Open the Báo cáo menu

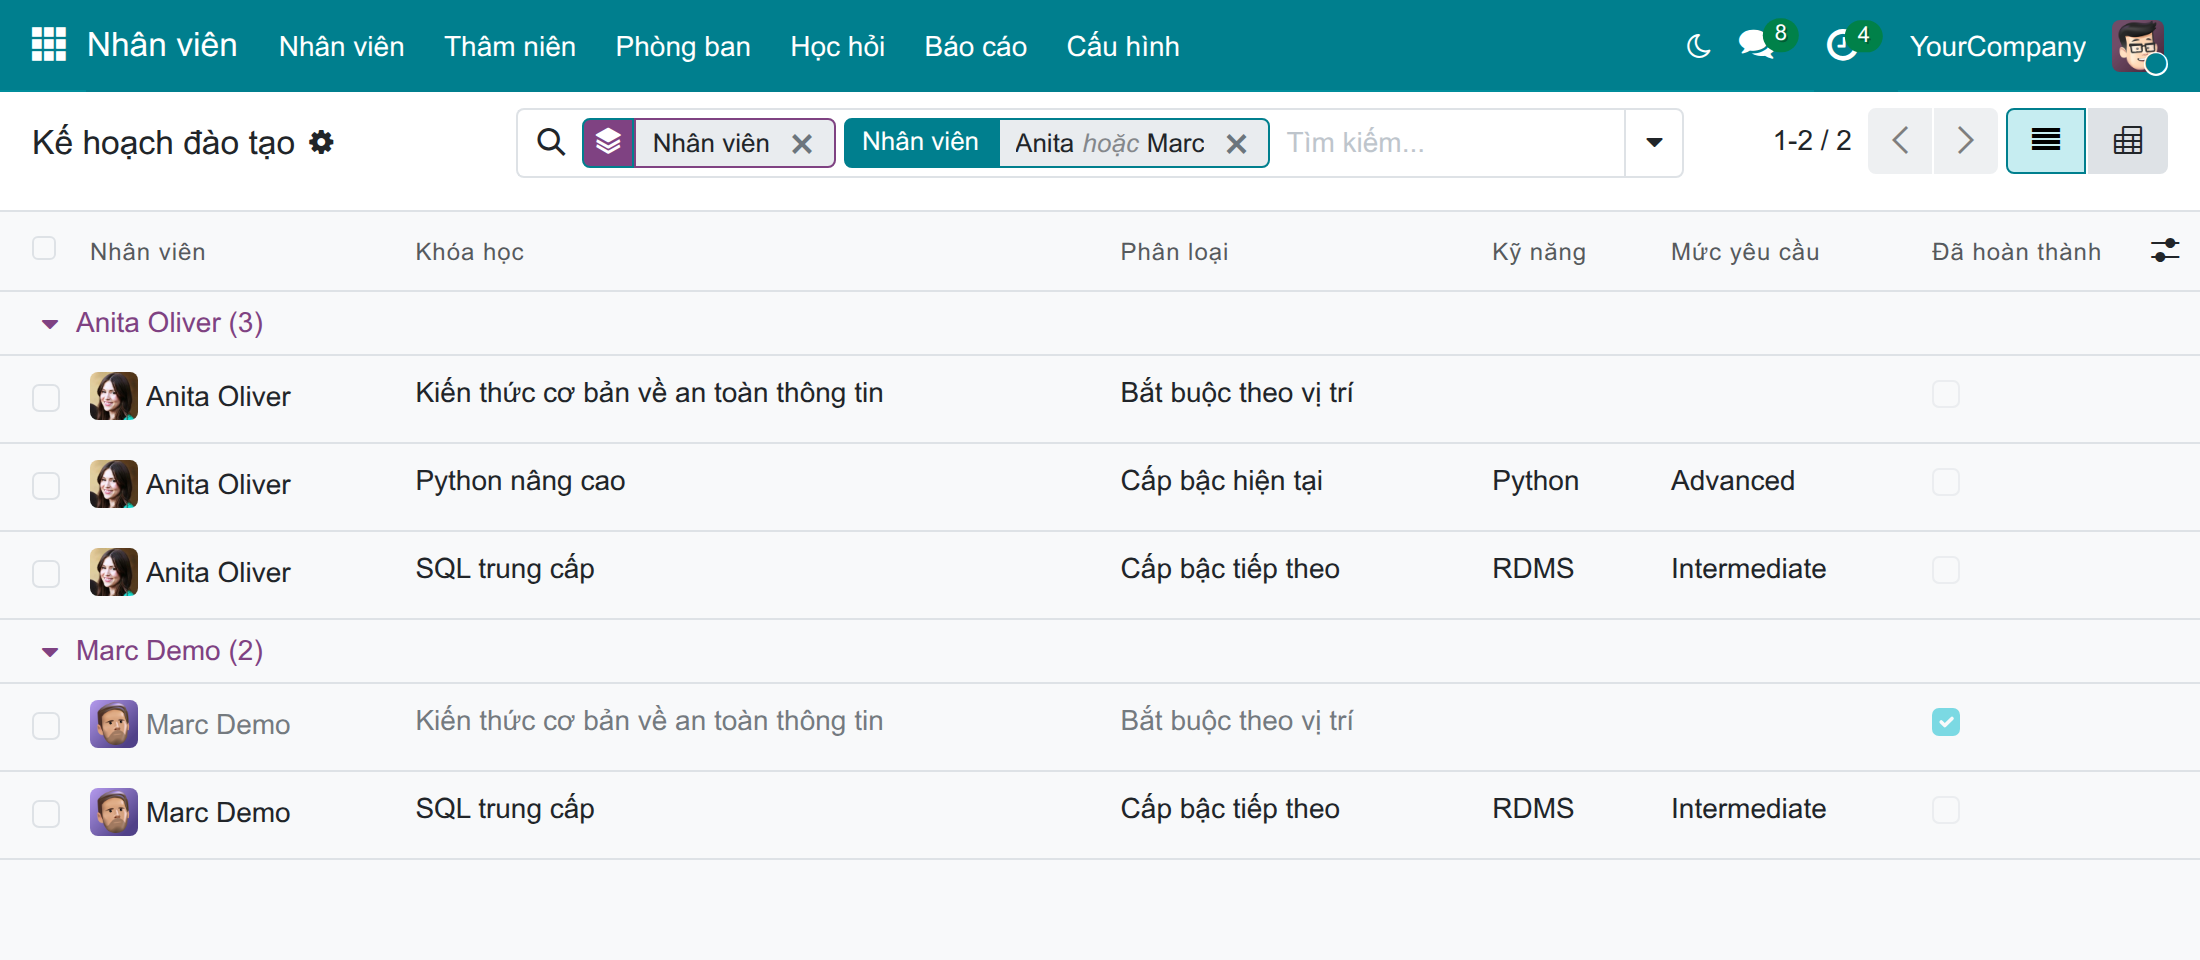[x=976, y=46]
